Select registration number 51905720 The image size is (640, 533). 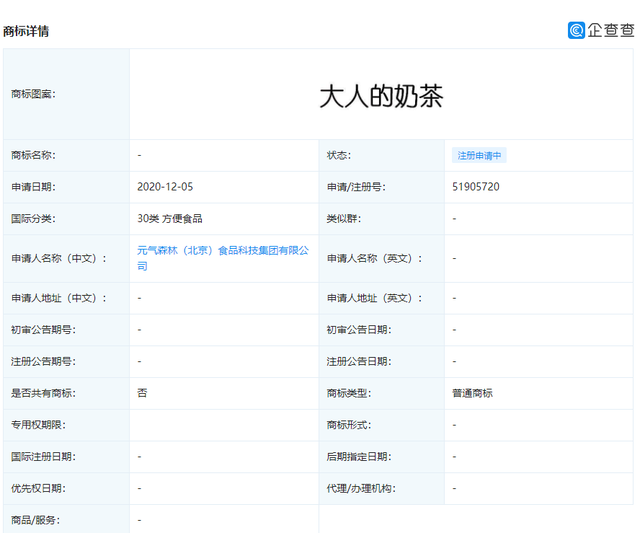point(476,187)
